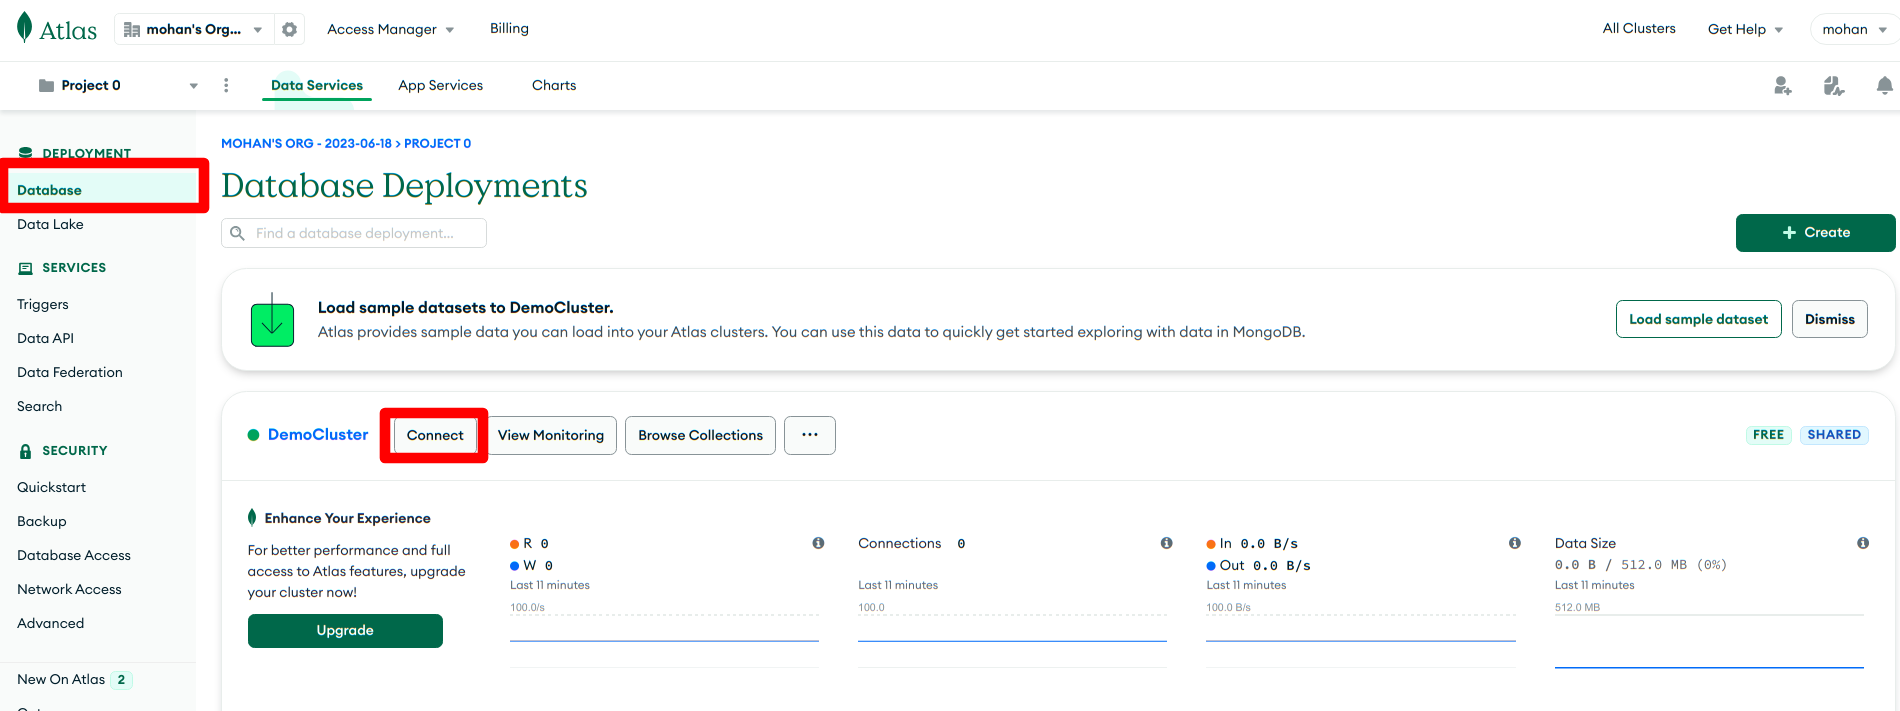Open Triggers in sidebar
Viewport: 1900px width, 711px height.
43,304
